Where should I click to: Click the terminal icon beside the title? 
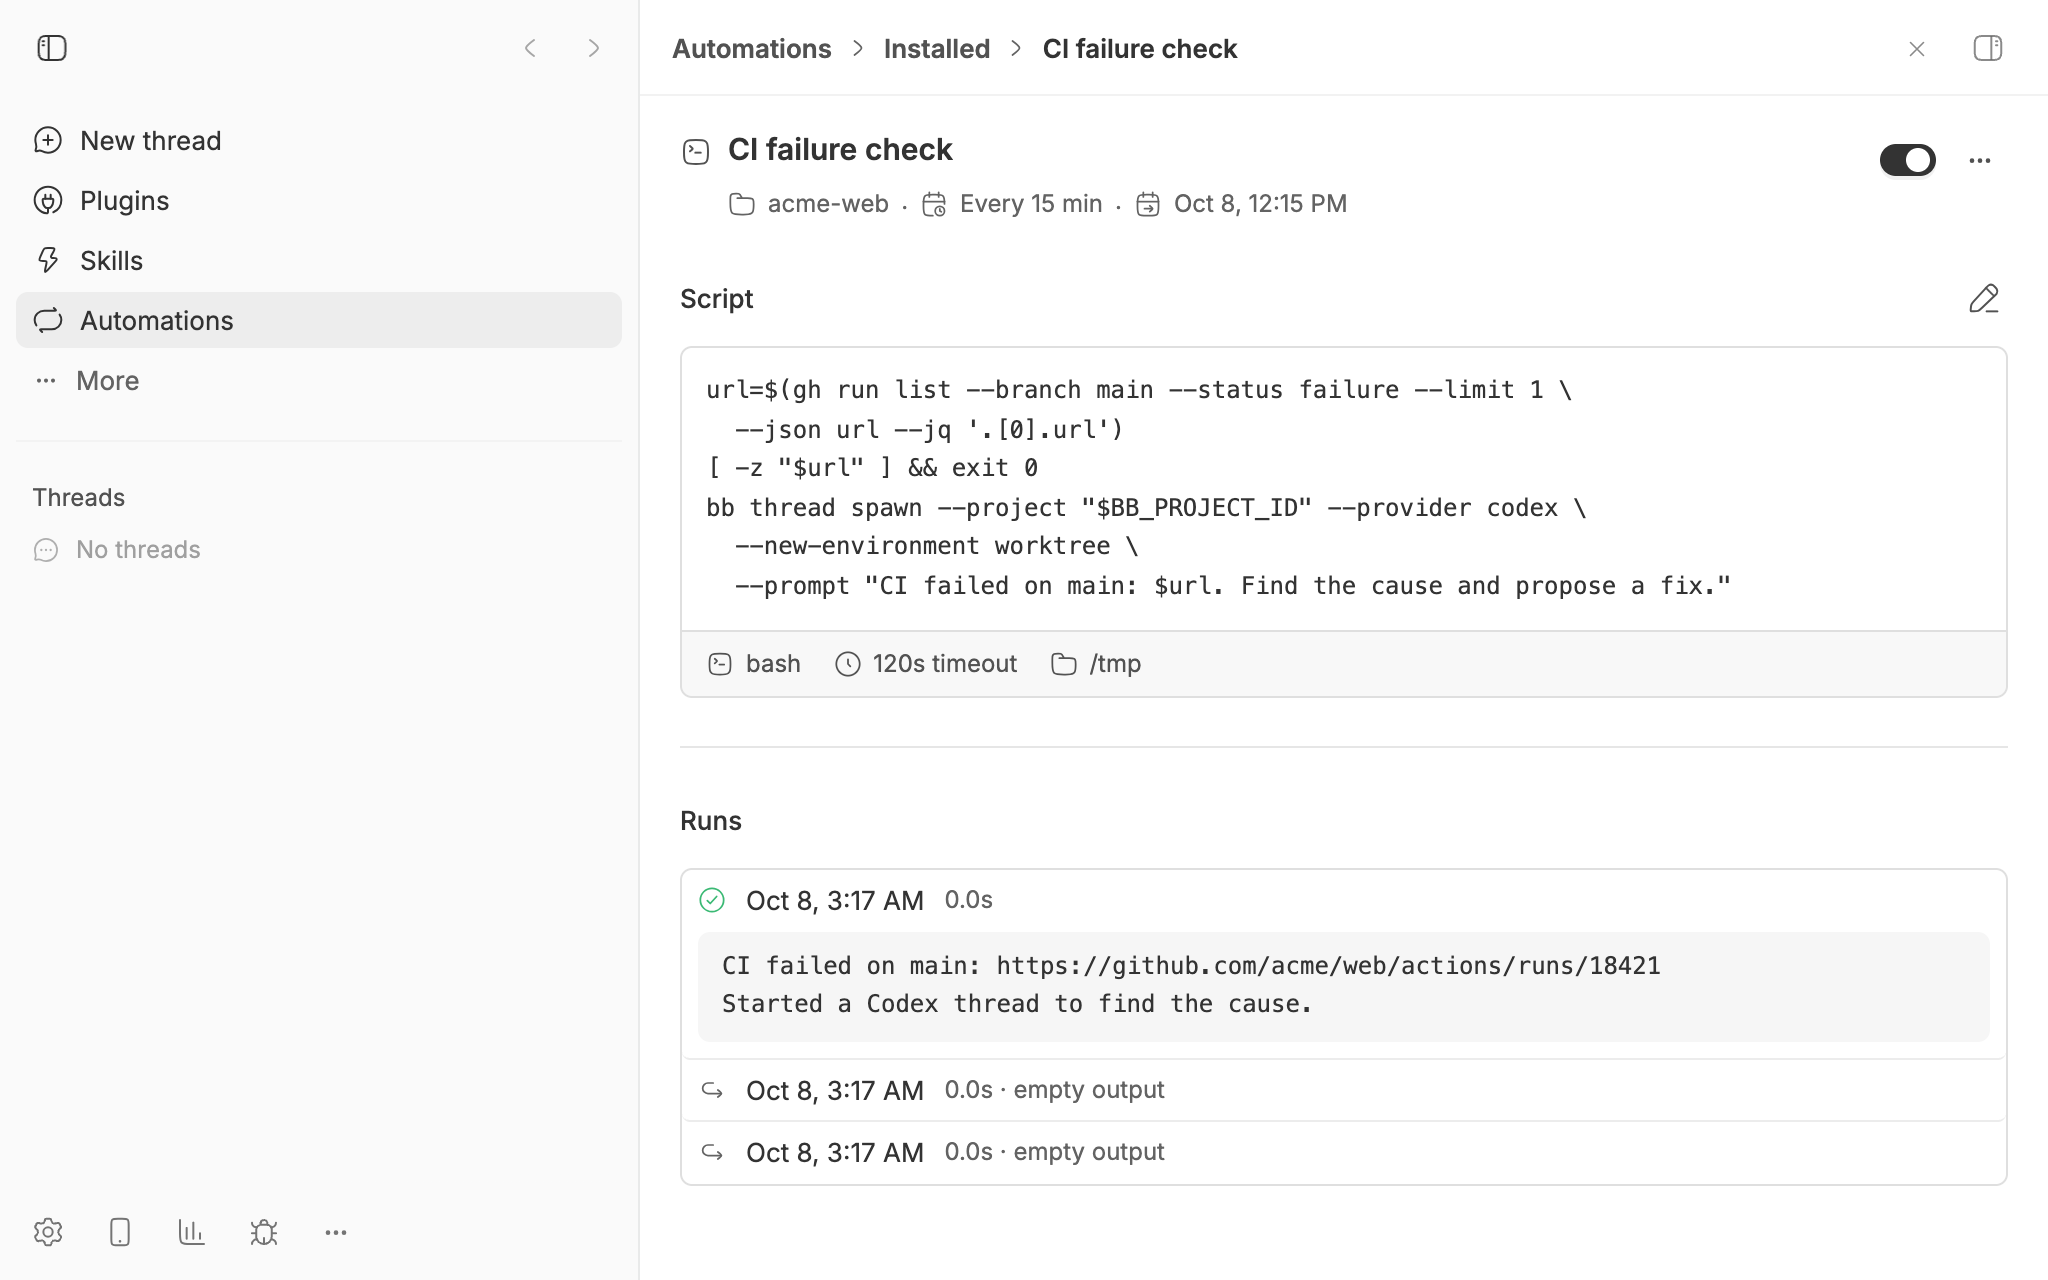(x=696, y=152)
